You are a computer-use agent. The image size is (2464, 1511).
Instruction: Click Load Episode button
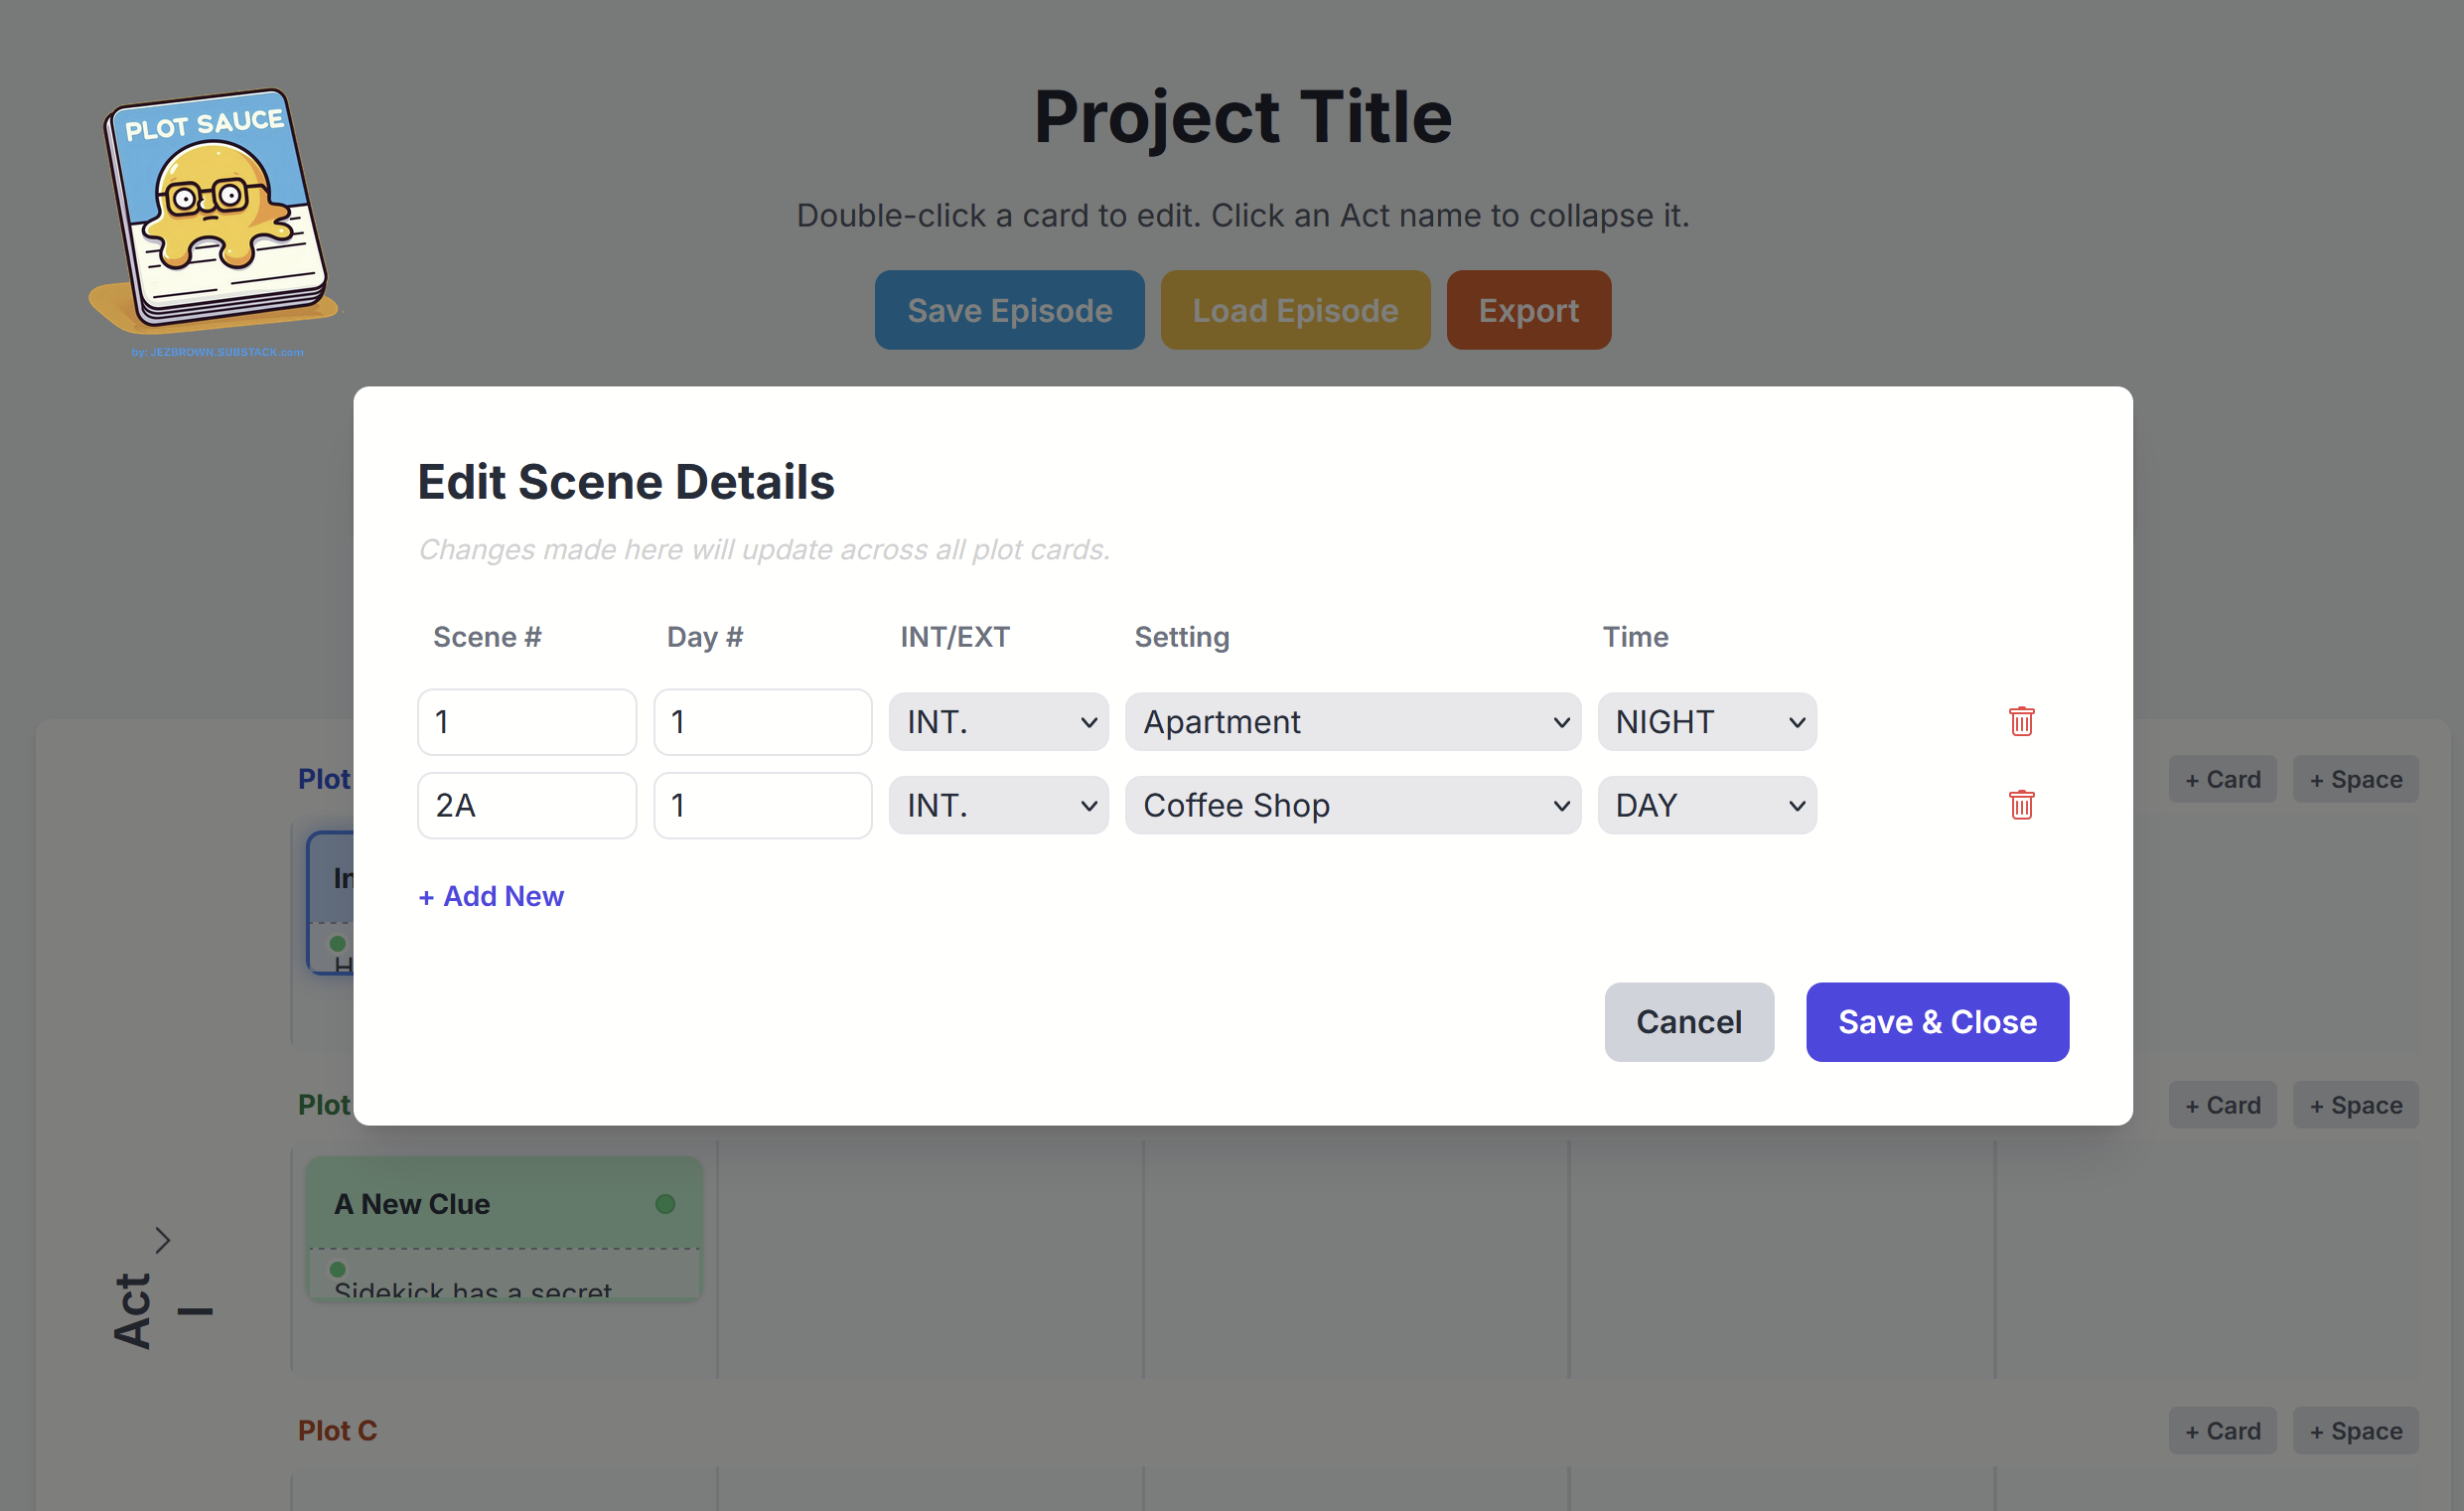pos(1294,310)
